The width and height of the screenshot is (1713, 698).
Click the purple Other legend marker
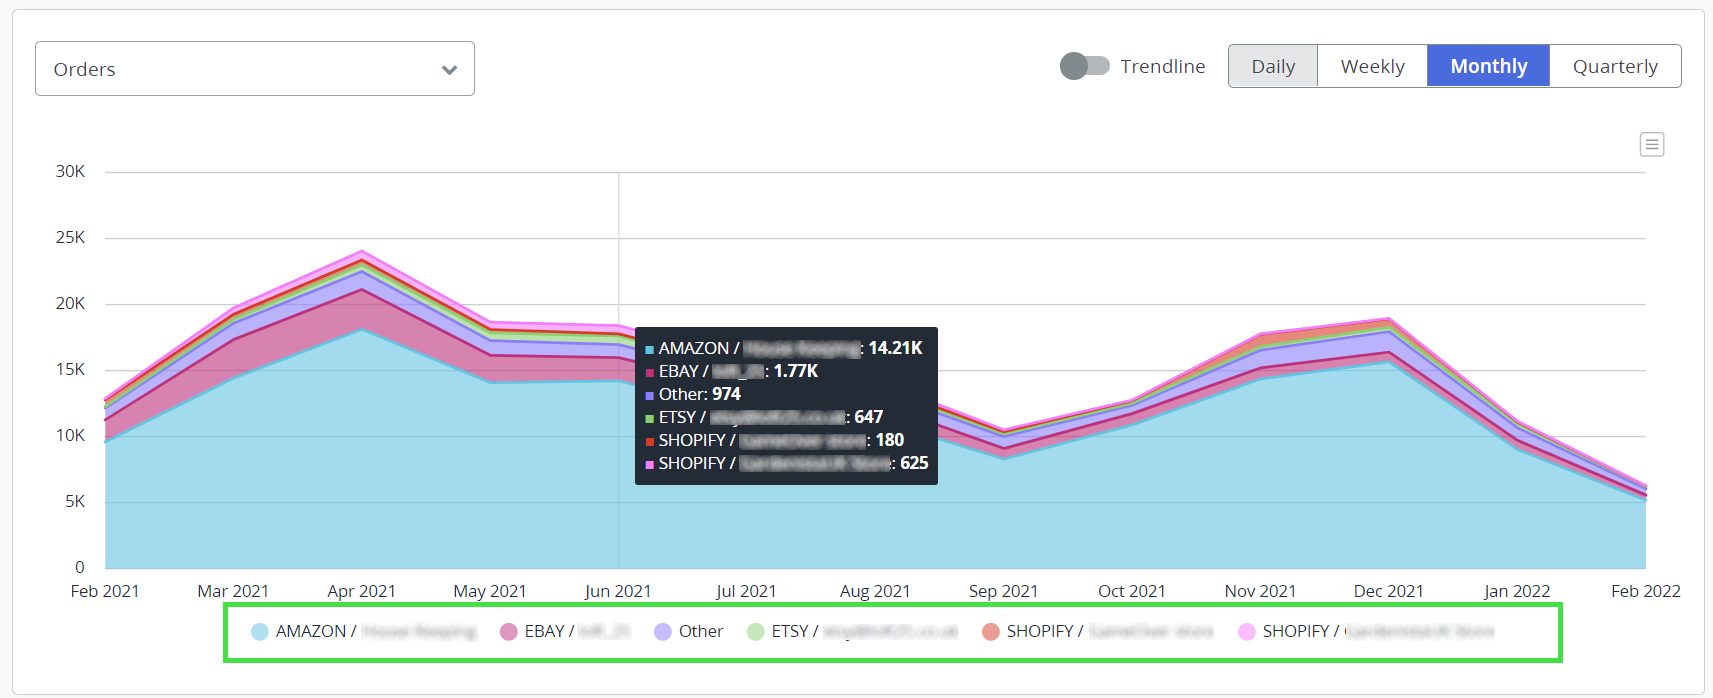(663, 632)
